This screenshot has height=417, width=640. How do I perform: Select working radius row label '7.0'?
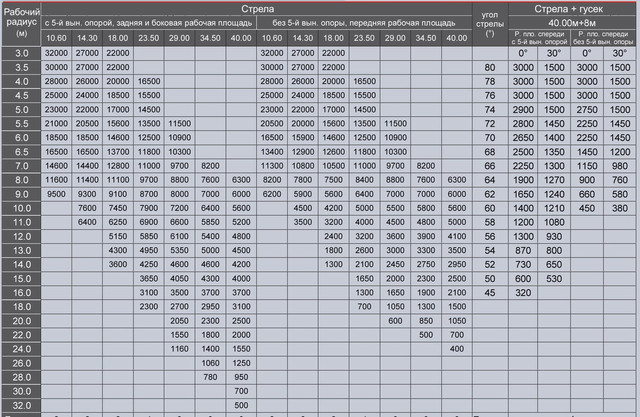pos(22,166)
